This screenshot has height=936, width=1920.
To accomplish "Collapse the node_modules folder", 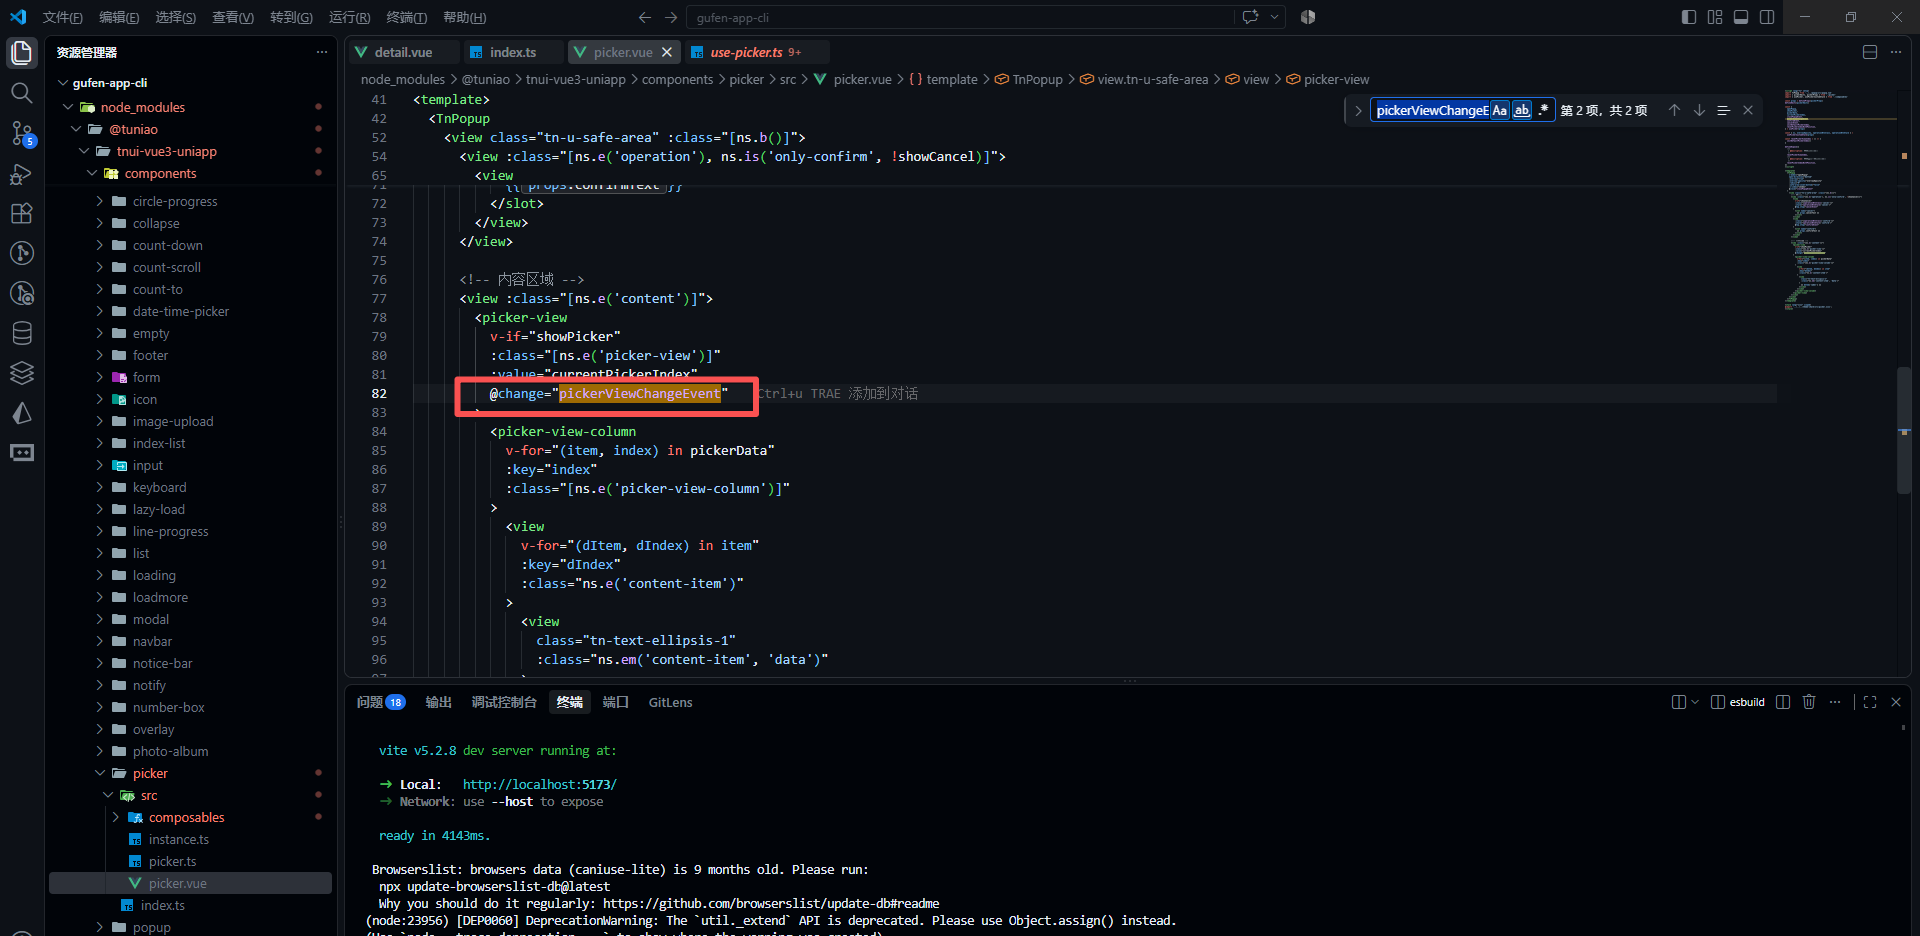I will point(67,107).
